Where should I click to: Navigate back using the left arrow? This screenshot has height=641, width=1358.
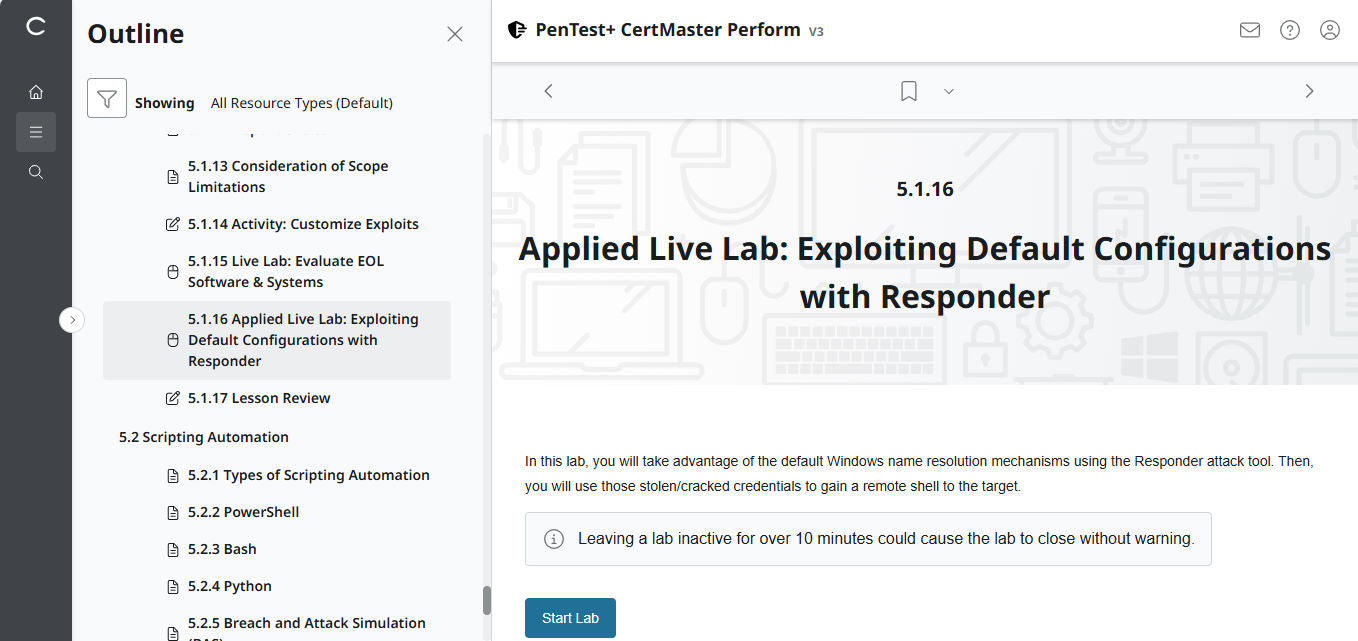548,90
